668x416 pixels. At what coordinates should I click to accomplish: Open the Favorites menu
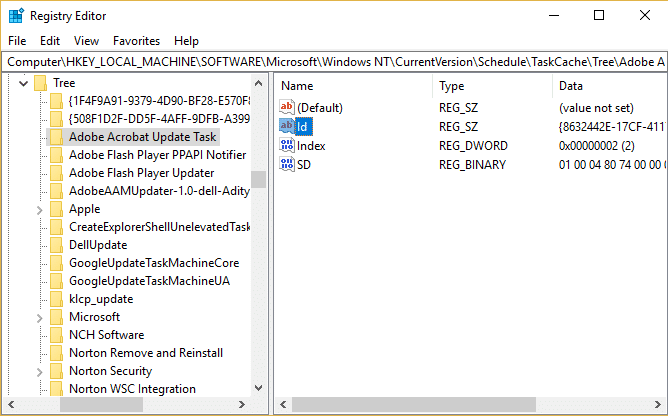pyautogui.click(x=136, y=41)
